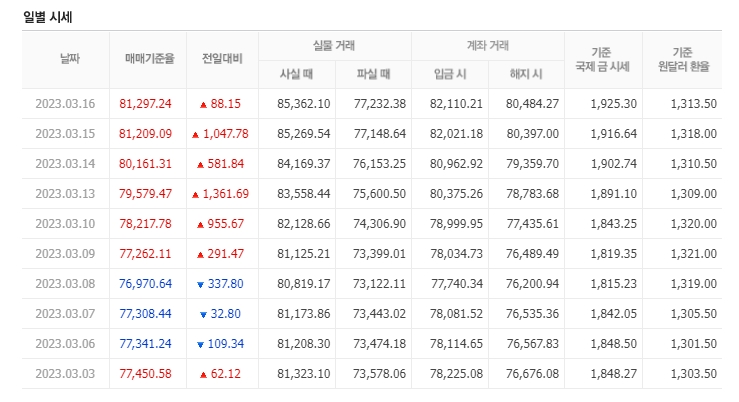Select the date 2023.03.13 cell
The height and width of the screenshot is (402, 739).
[x=65, y=194]
